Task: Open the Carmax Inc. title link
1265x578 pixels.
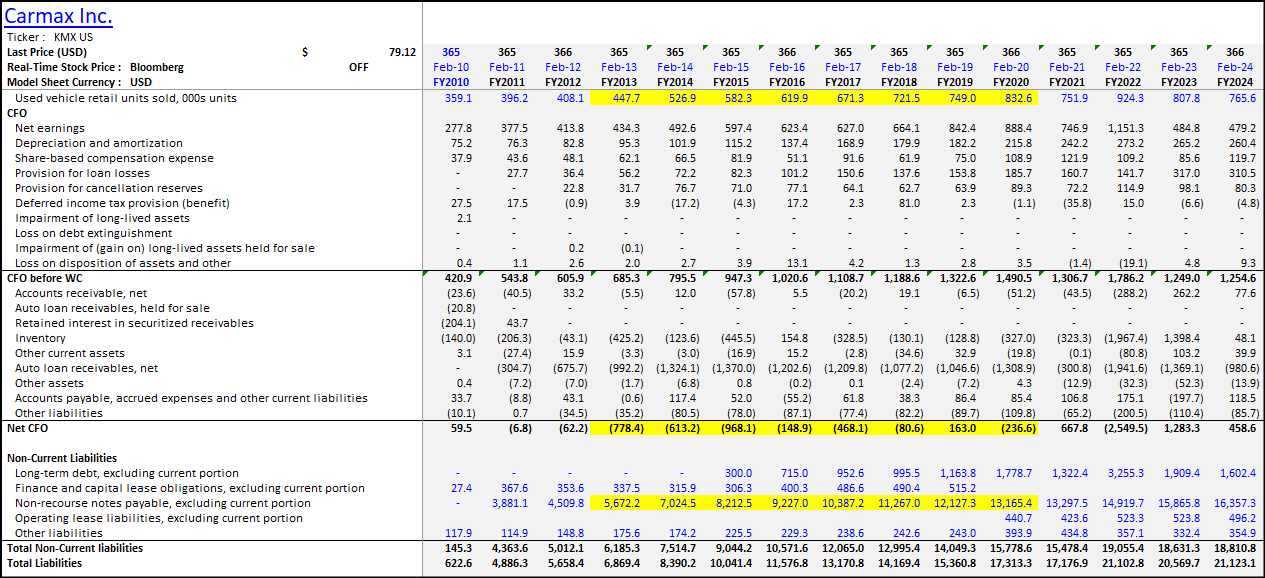Action: (x=59, y=16)
